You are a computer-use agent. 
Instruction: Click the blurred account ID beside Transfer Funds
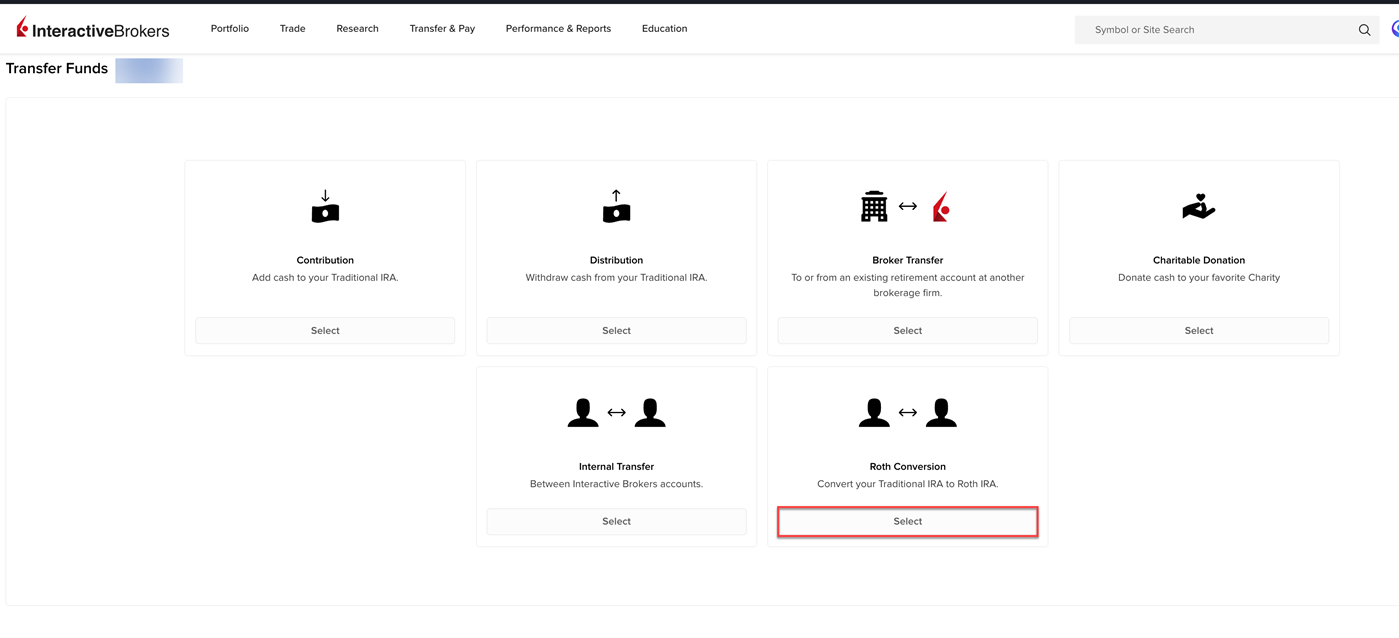149,70
